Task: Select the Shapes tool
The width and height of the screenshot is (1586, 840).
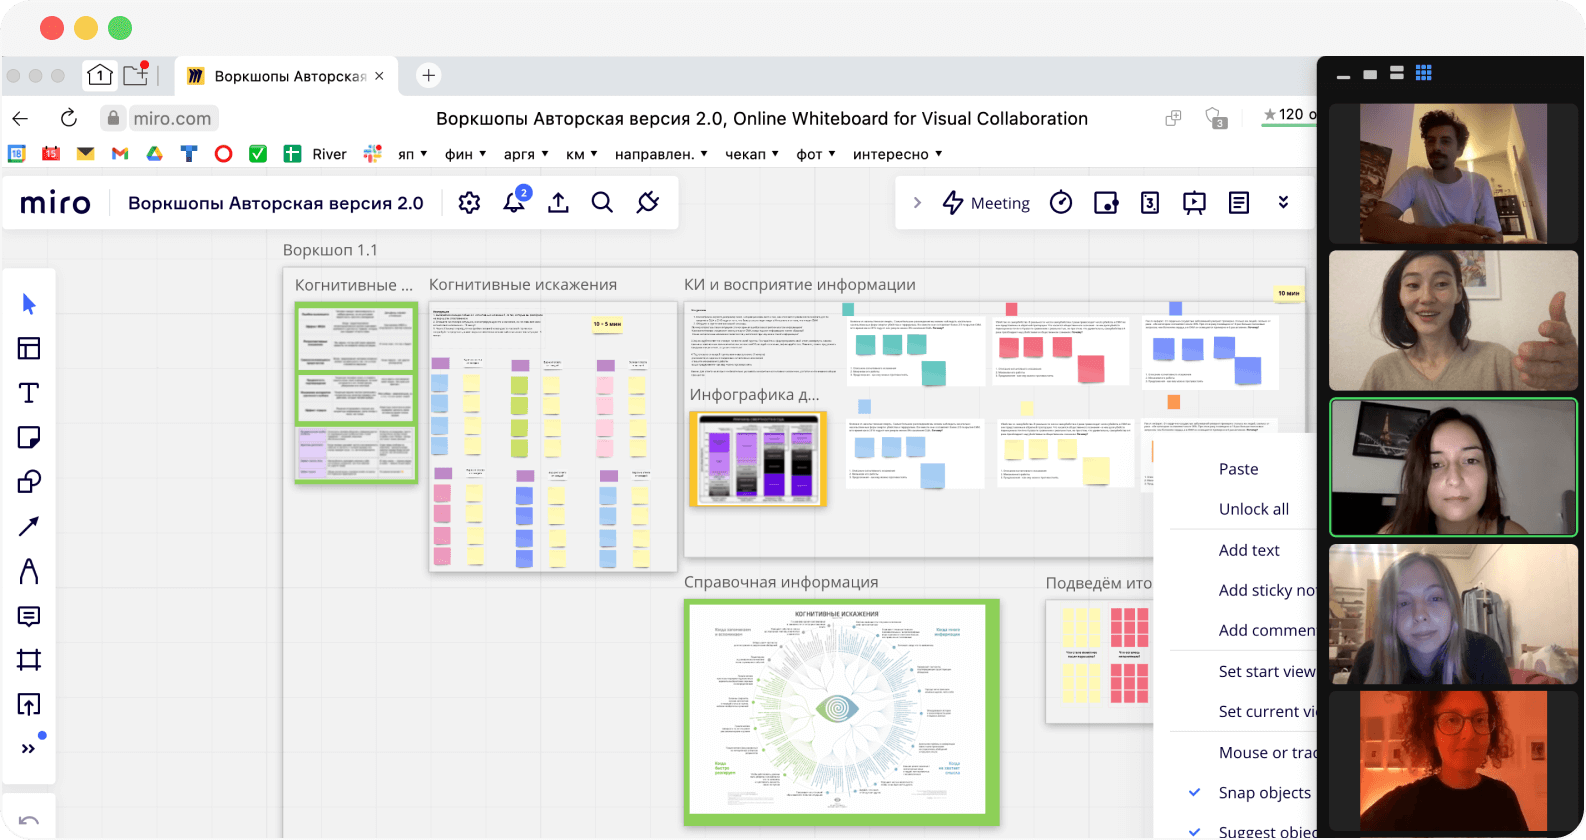Action: (x=29, y=482)
